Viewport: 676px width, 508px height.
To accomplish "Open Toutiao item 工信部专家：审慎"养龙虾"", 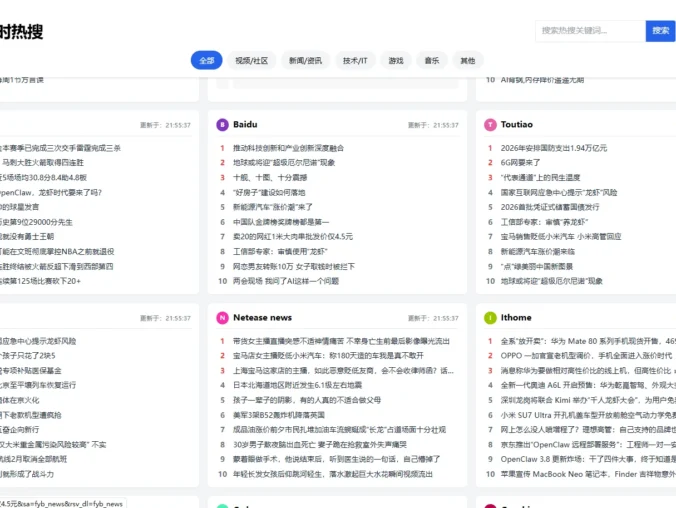I will click(x=544, y=222).
